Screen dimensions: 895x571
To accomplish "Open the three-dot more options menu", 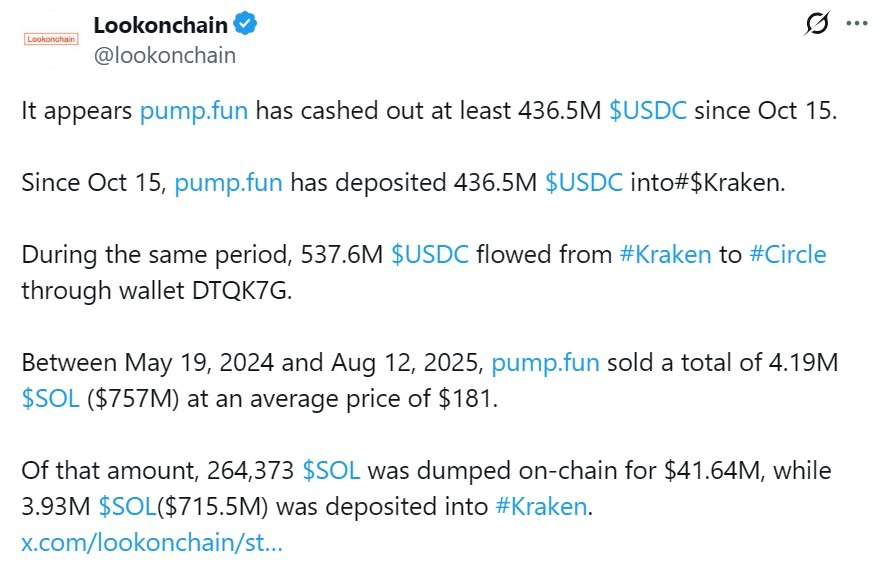I will tap(857, 25).
